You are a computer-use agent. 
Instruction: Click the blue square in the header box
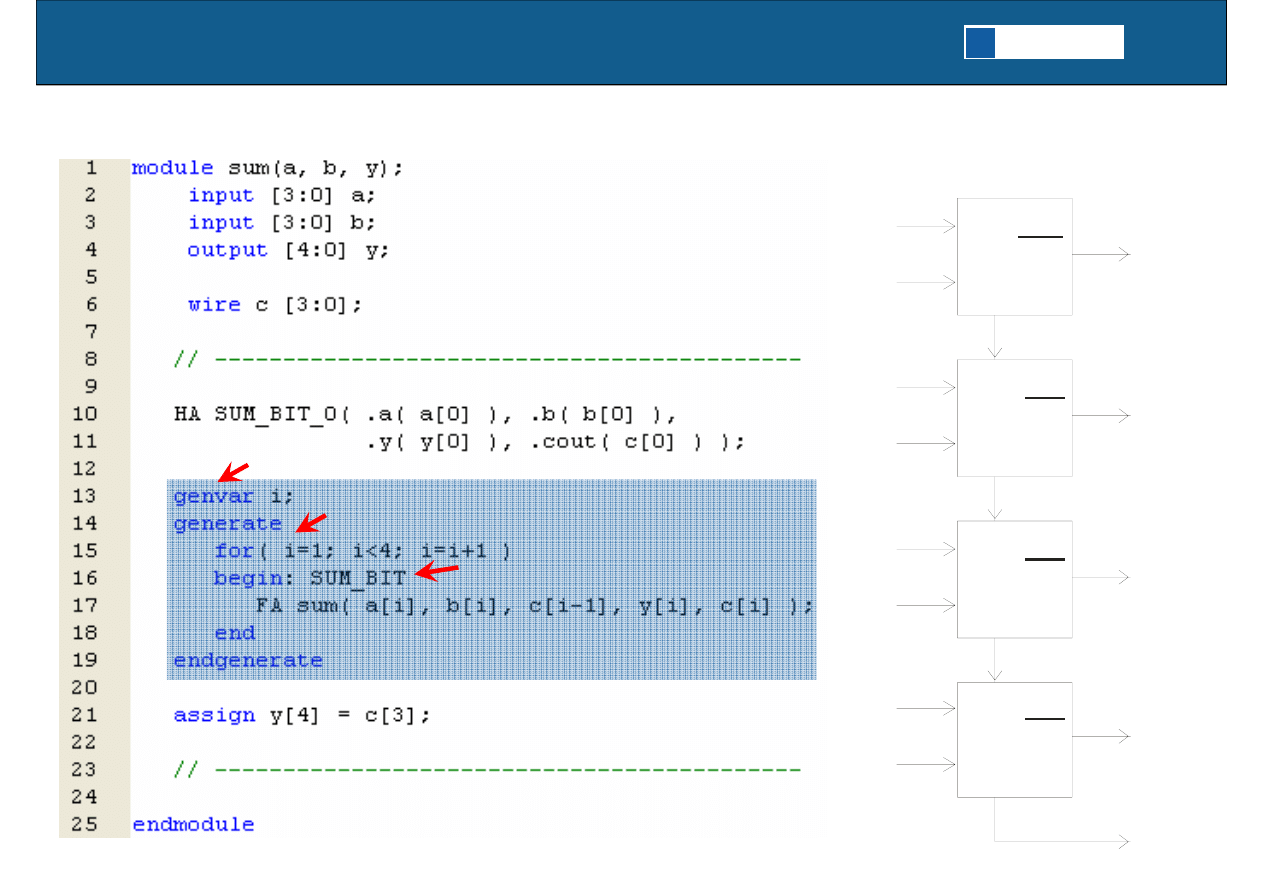pyautogui.click(x=980, y=42)
